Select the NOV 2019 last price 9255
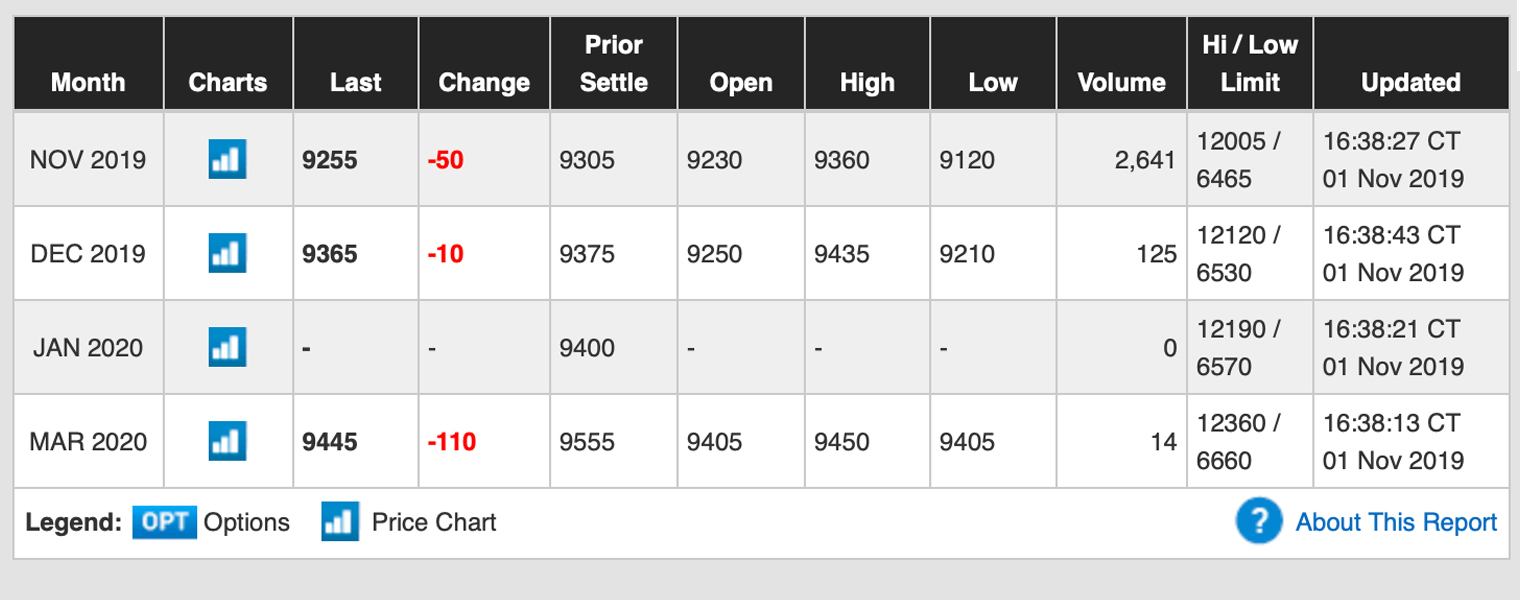Screen dimensions: 1520x600 [330, 160]
